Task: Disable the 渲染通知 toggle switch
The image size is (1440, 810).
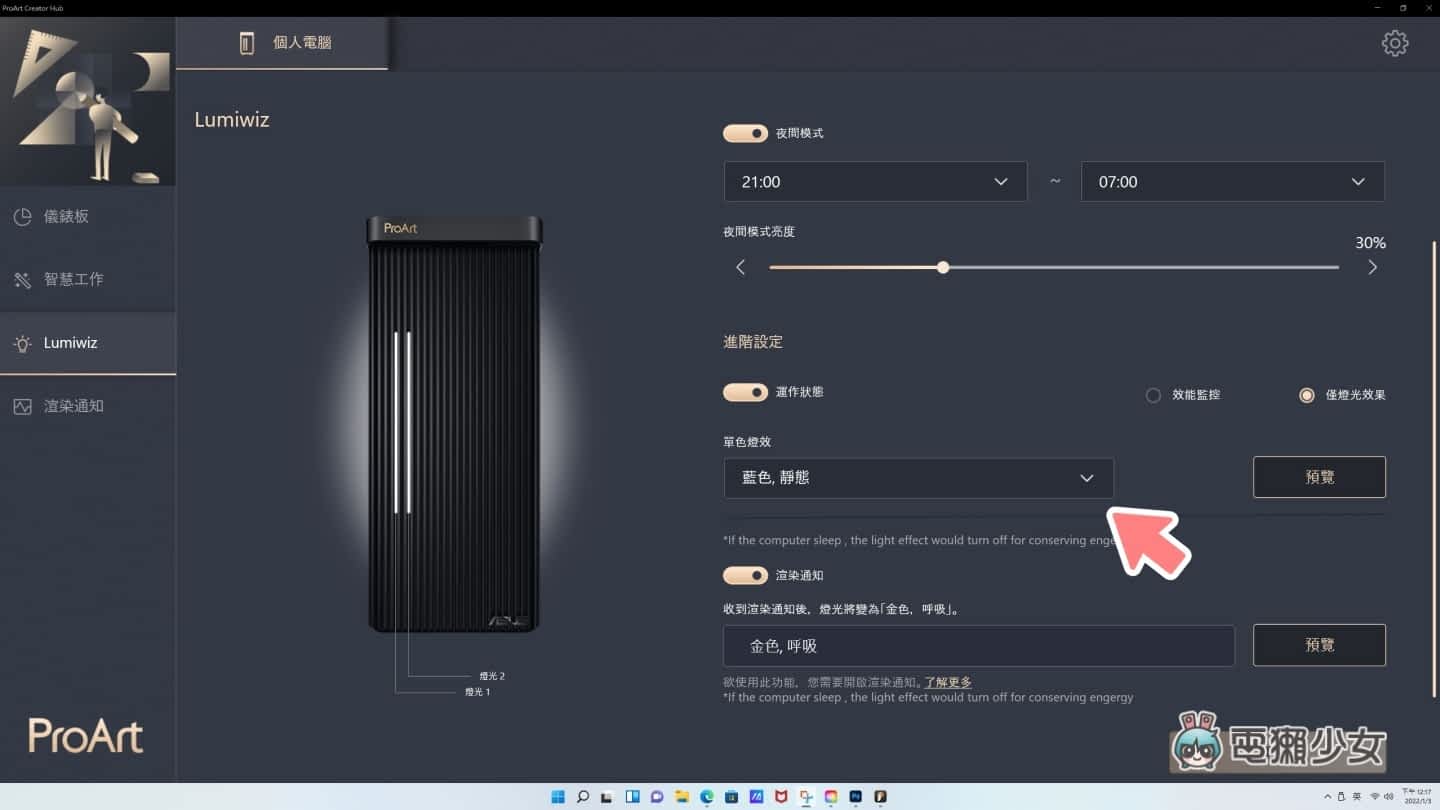Action: point(745,575)
